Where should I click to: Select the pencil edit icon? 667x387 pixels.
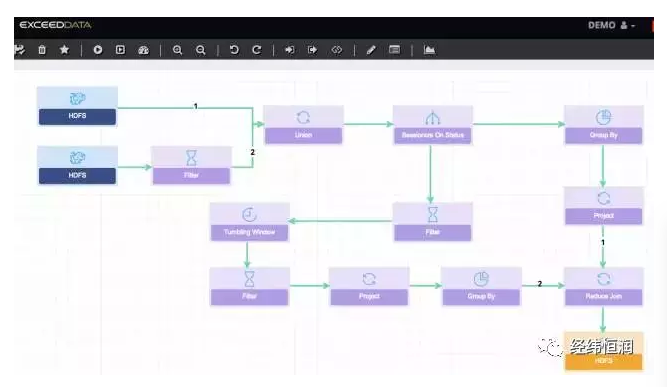371,50
